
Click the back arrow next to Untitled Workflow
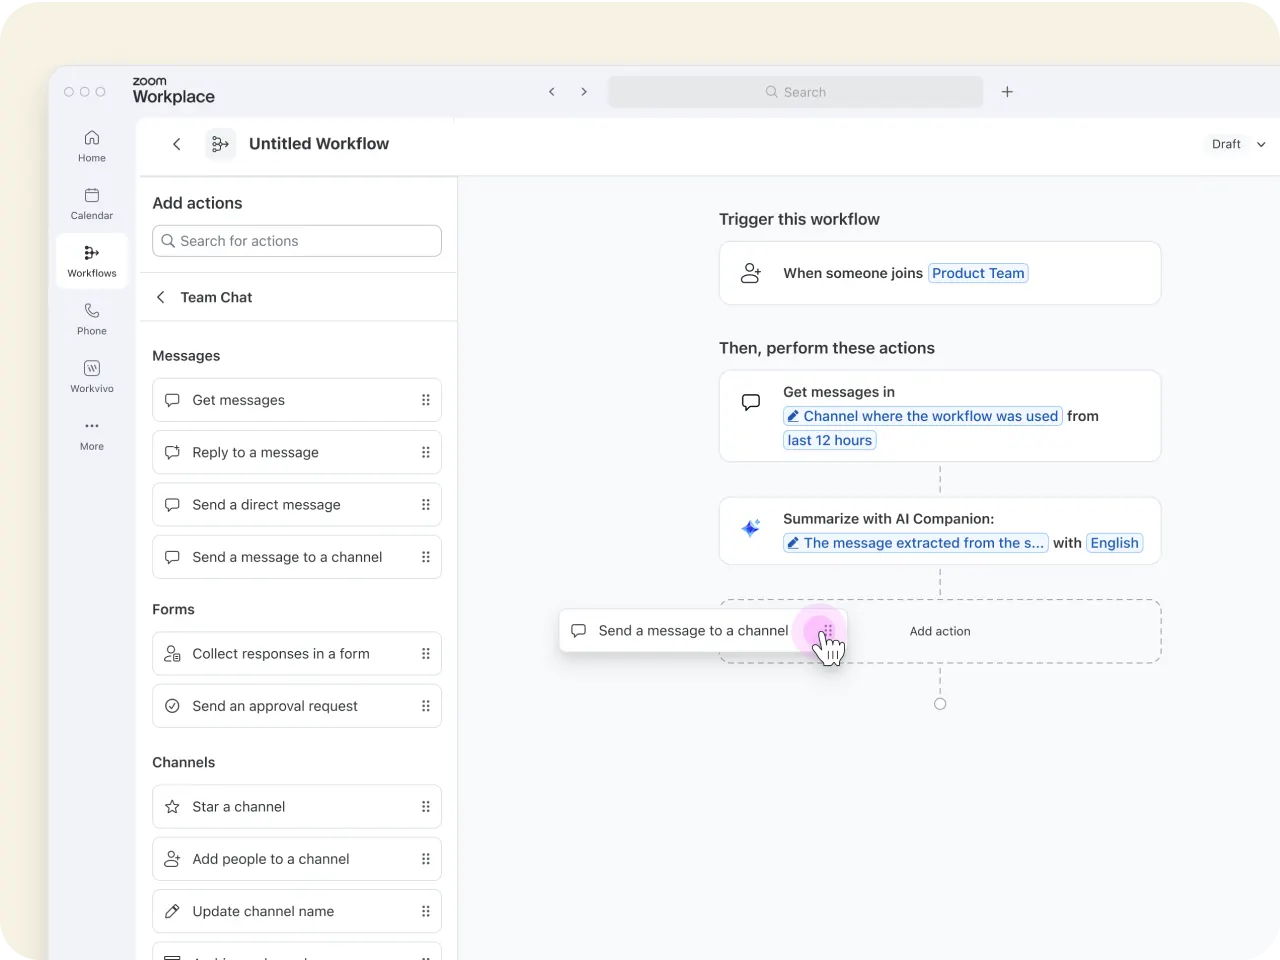tap(177, 144)
